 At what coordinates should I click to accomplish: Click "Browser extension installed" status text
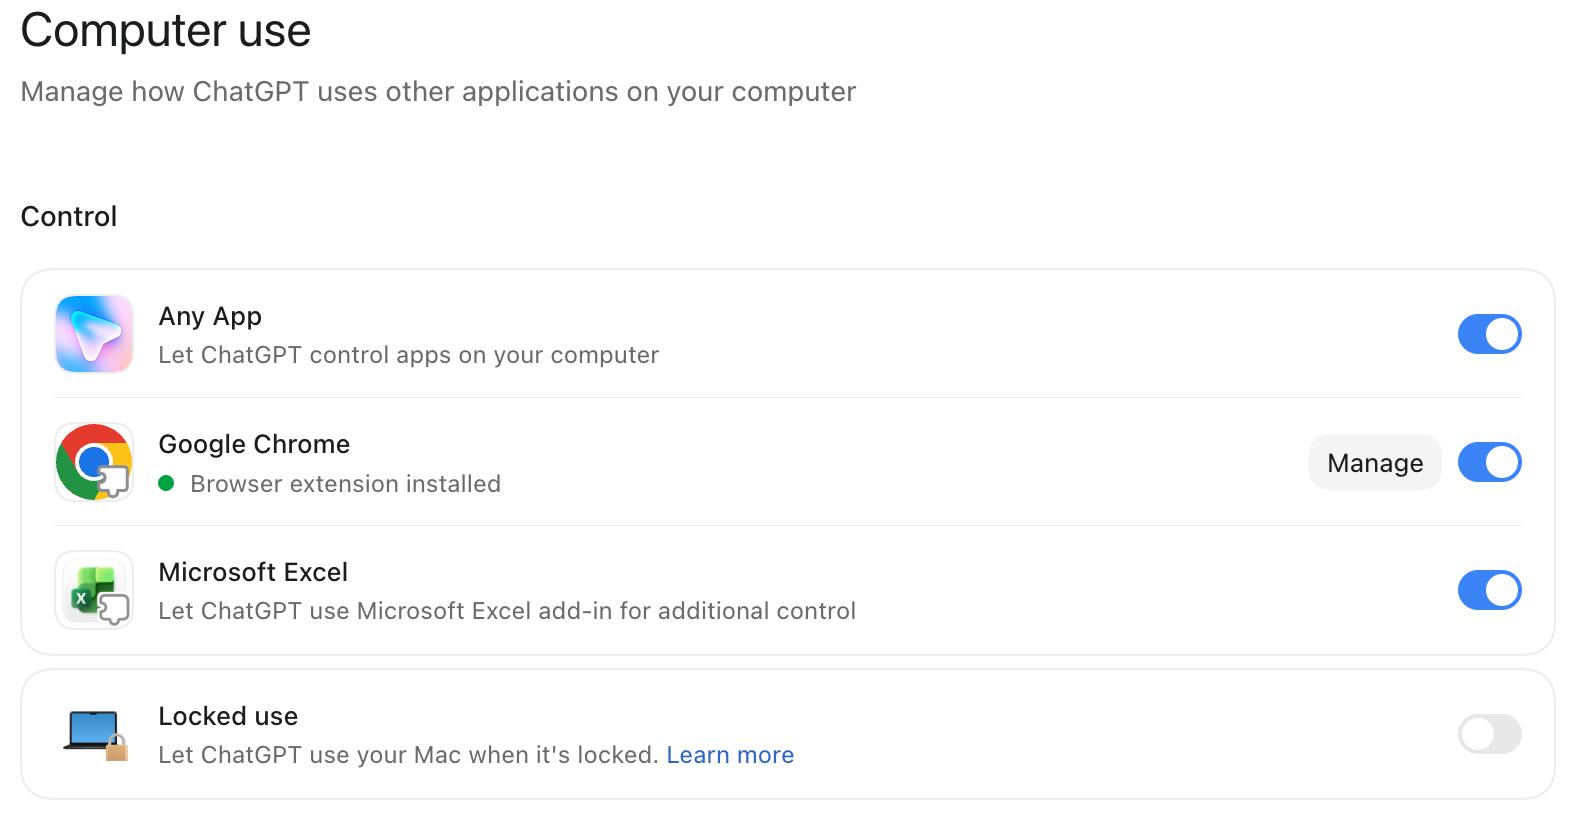(x=345, y=484)
